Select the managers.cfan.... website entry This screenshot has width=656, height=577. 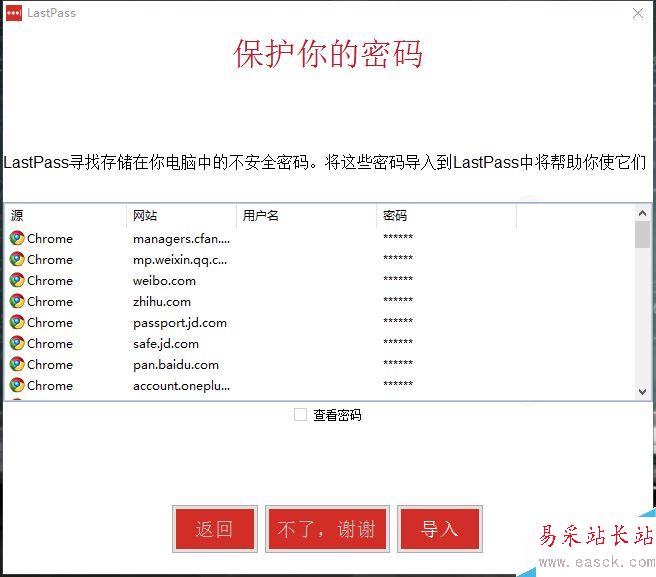pos(181,239)
